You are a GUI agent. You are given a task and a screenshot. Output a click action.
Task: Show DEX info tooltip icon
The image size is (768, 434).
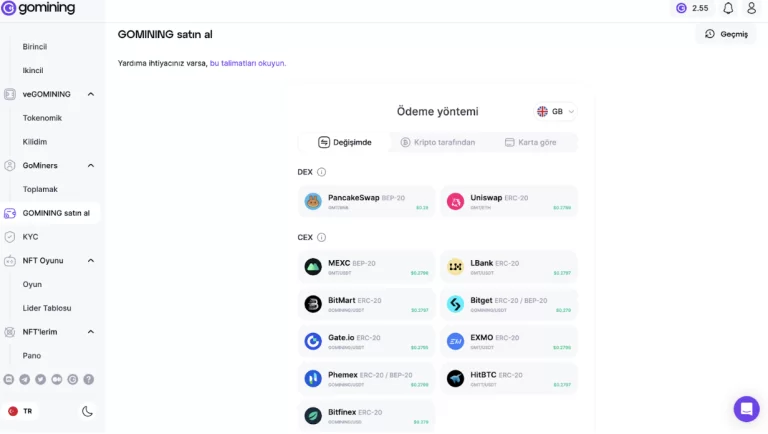[321, 172]
